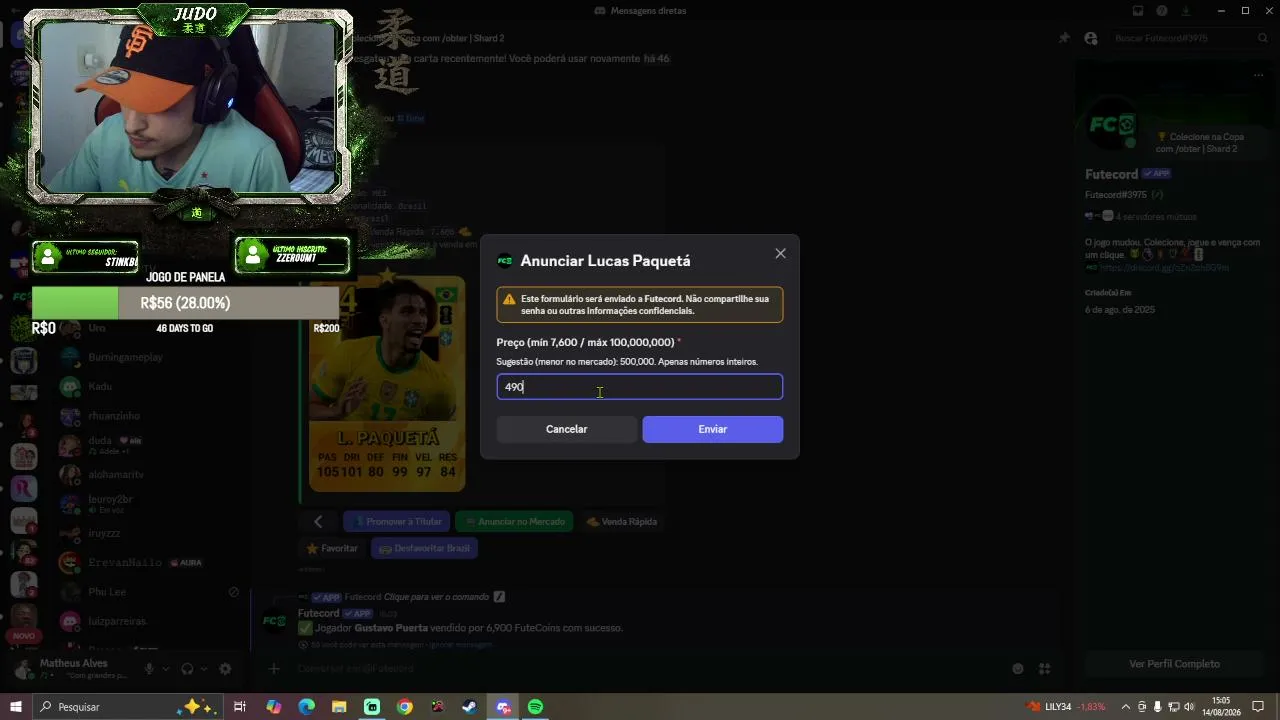Click the Matheus Alves user avatar

[x=23, y=668]
